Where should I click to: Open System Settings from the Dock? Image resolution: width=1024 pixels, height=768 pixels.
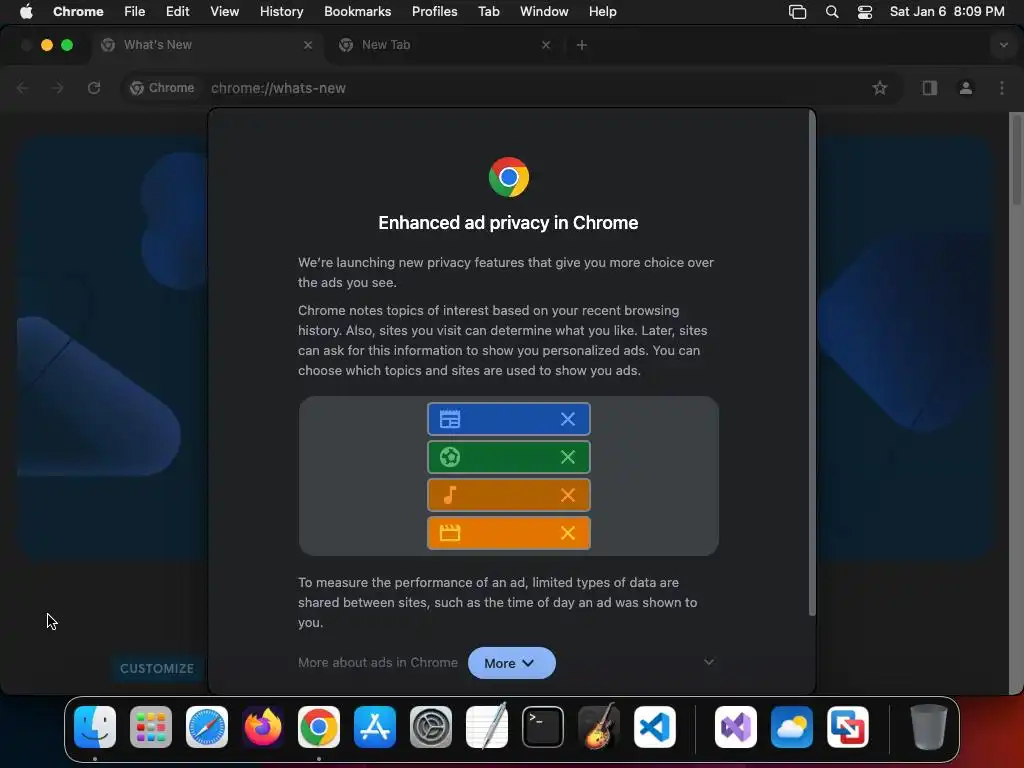click(431, 727)
